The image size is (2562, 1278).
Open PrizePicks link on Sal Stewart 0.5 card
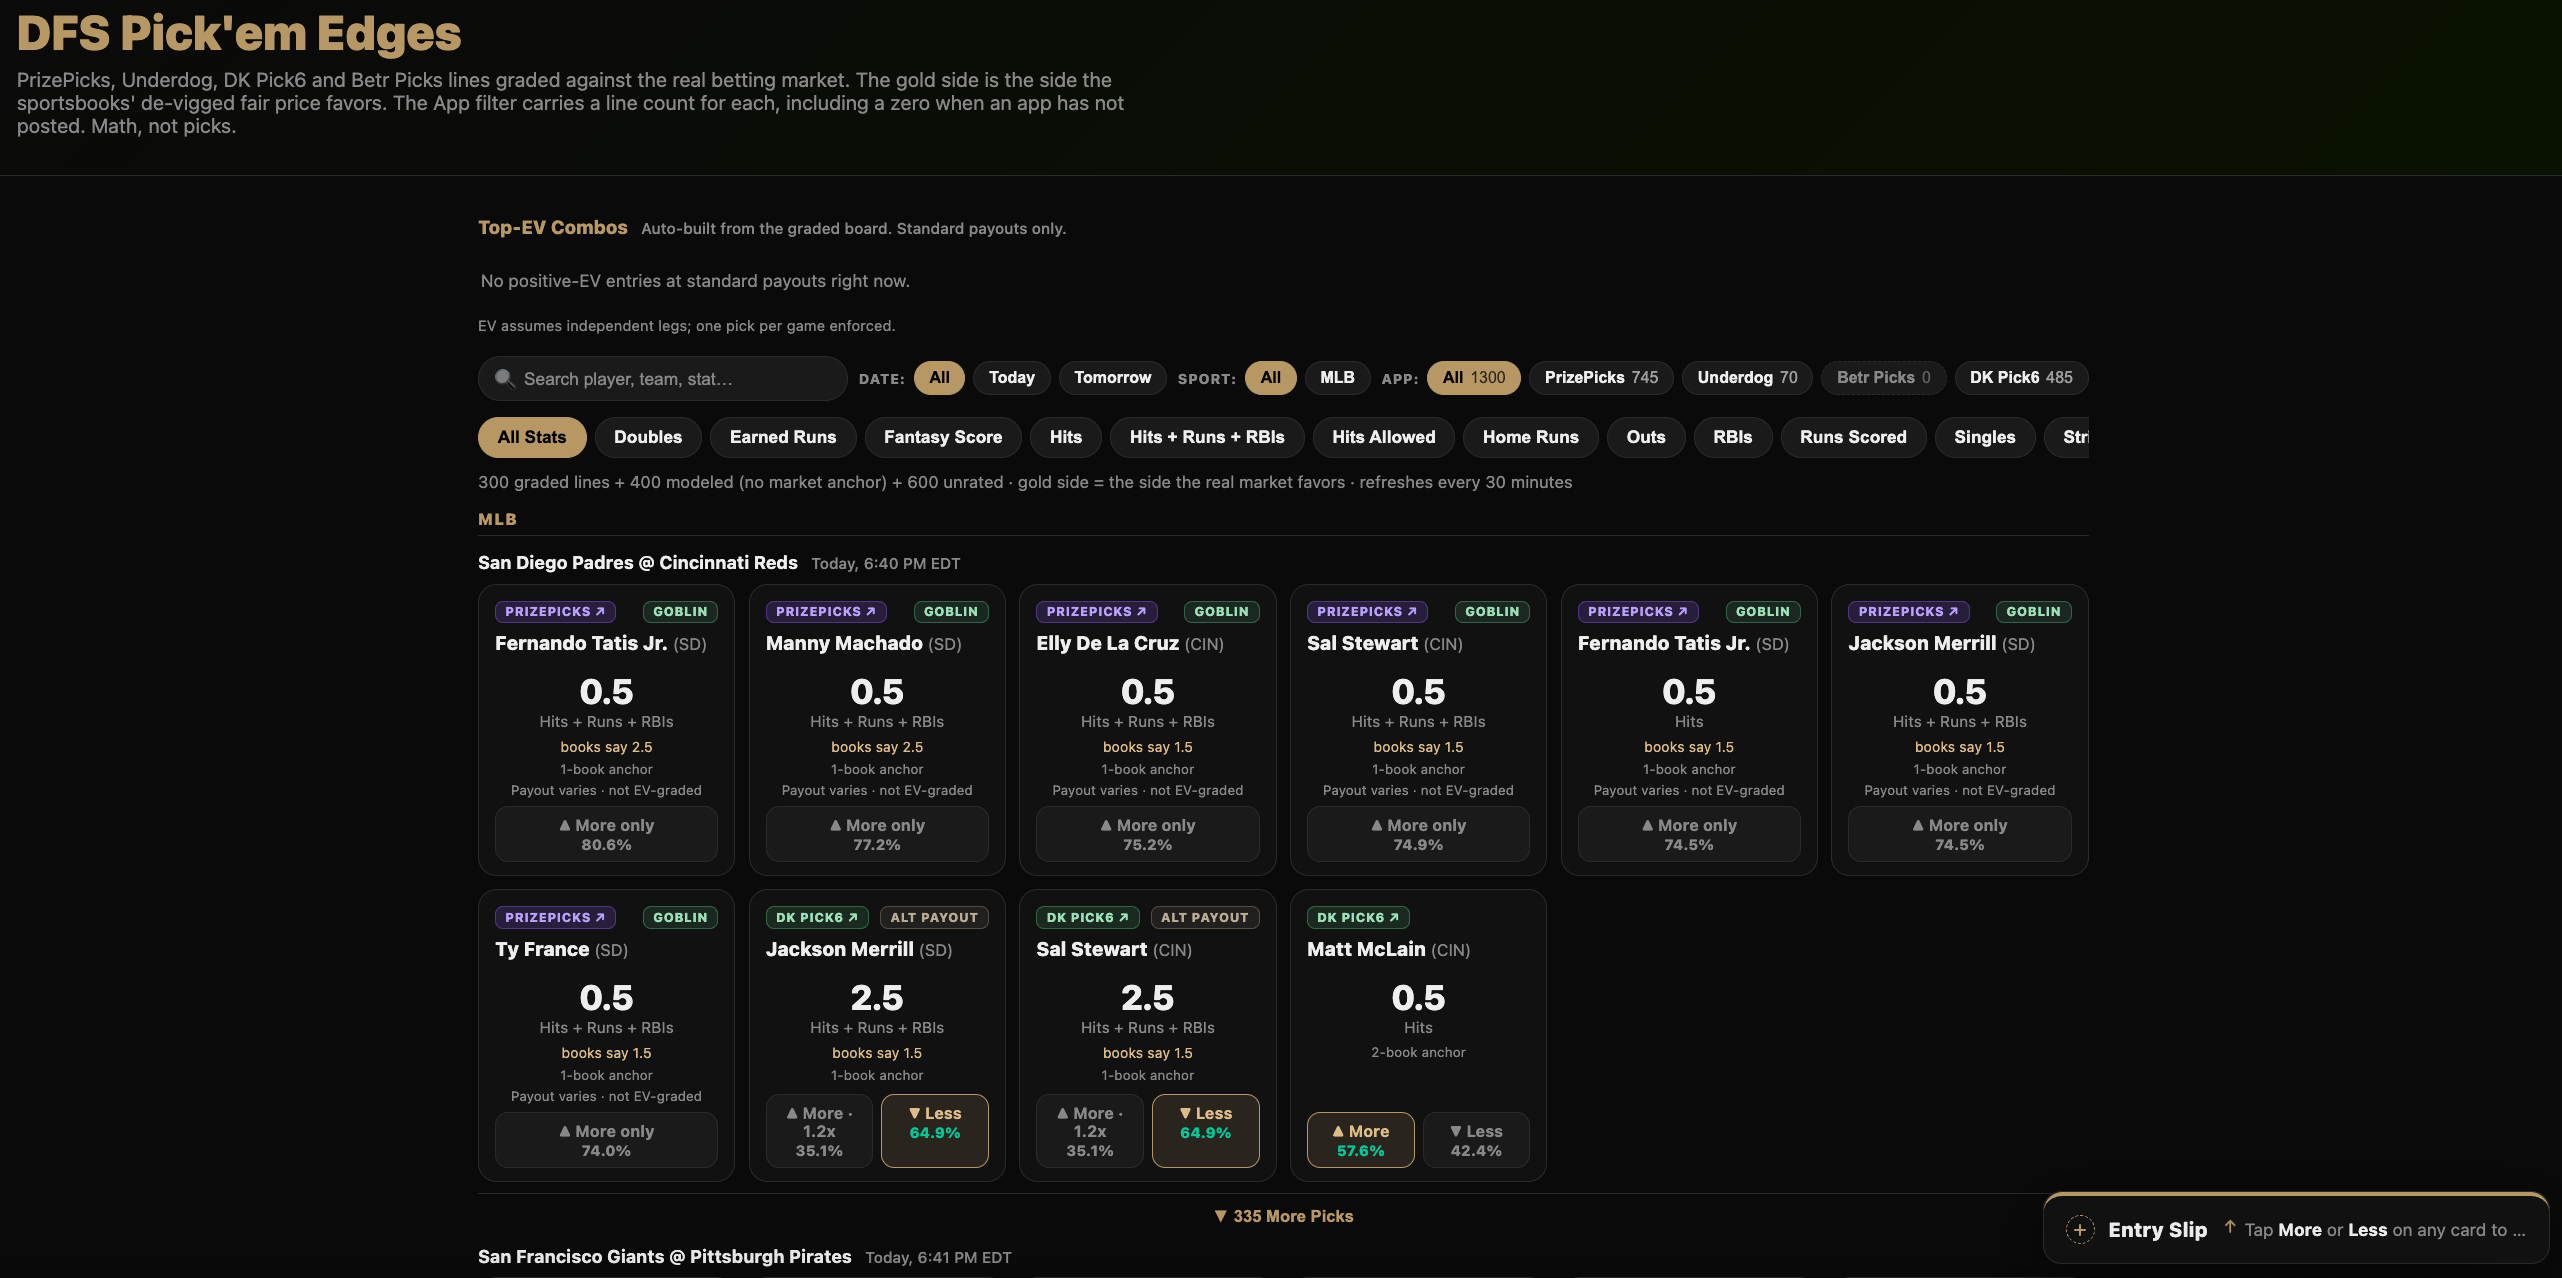[x=1367, y=611]
